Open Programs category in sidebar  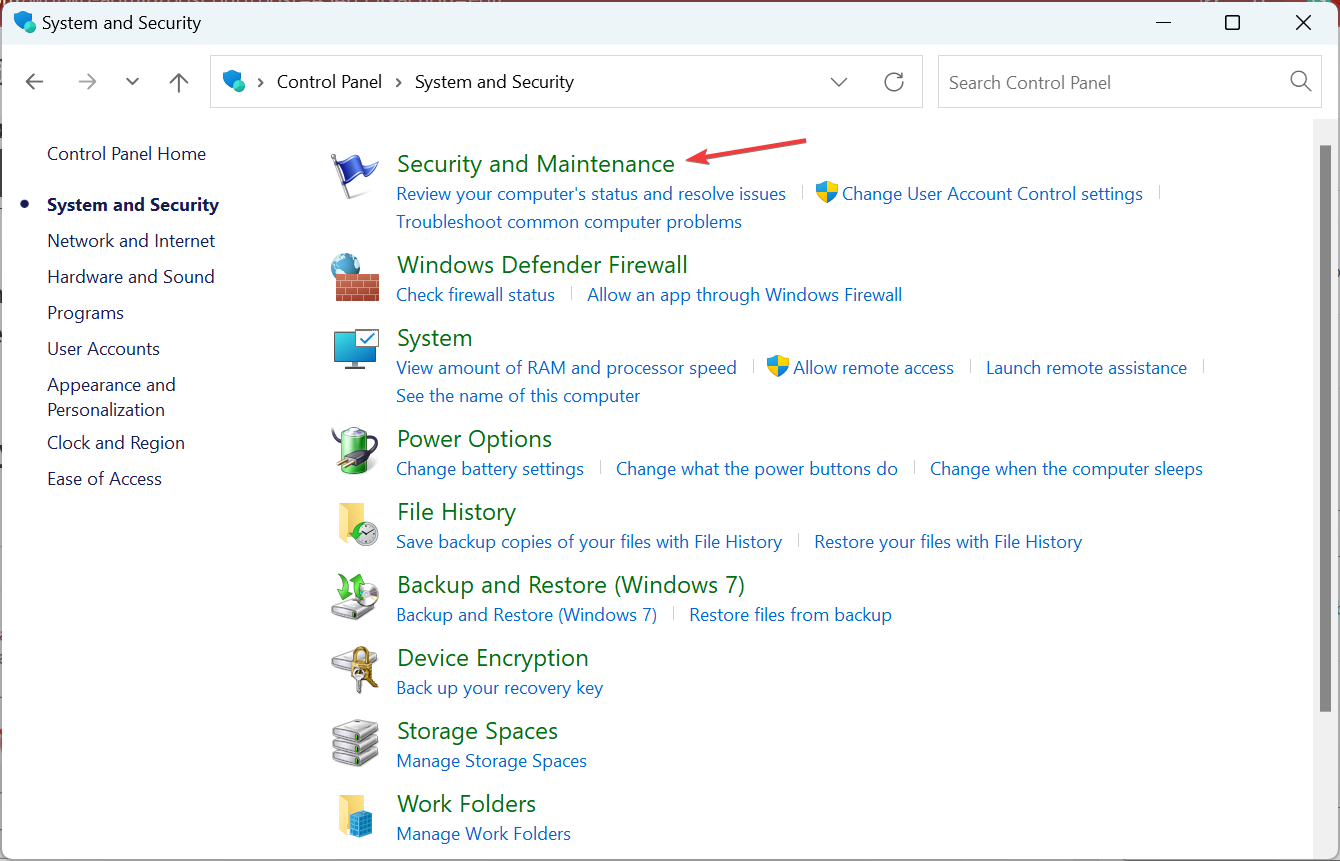85,313
